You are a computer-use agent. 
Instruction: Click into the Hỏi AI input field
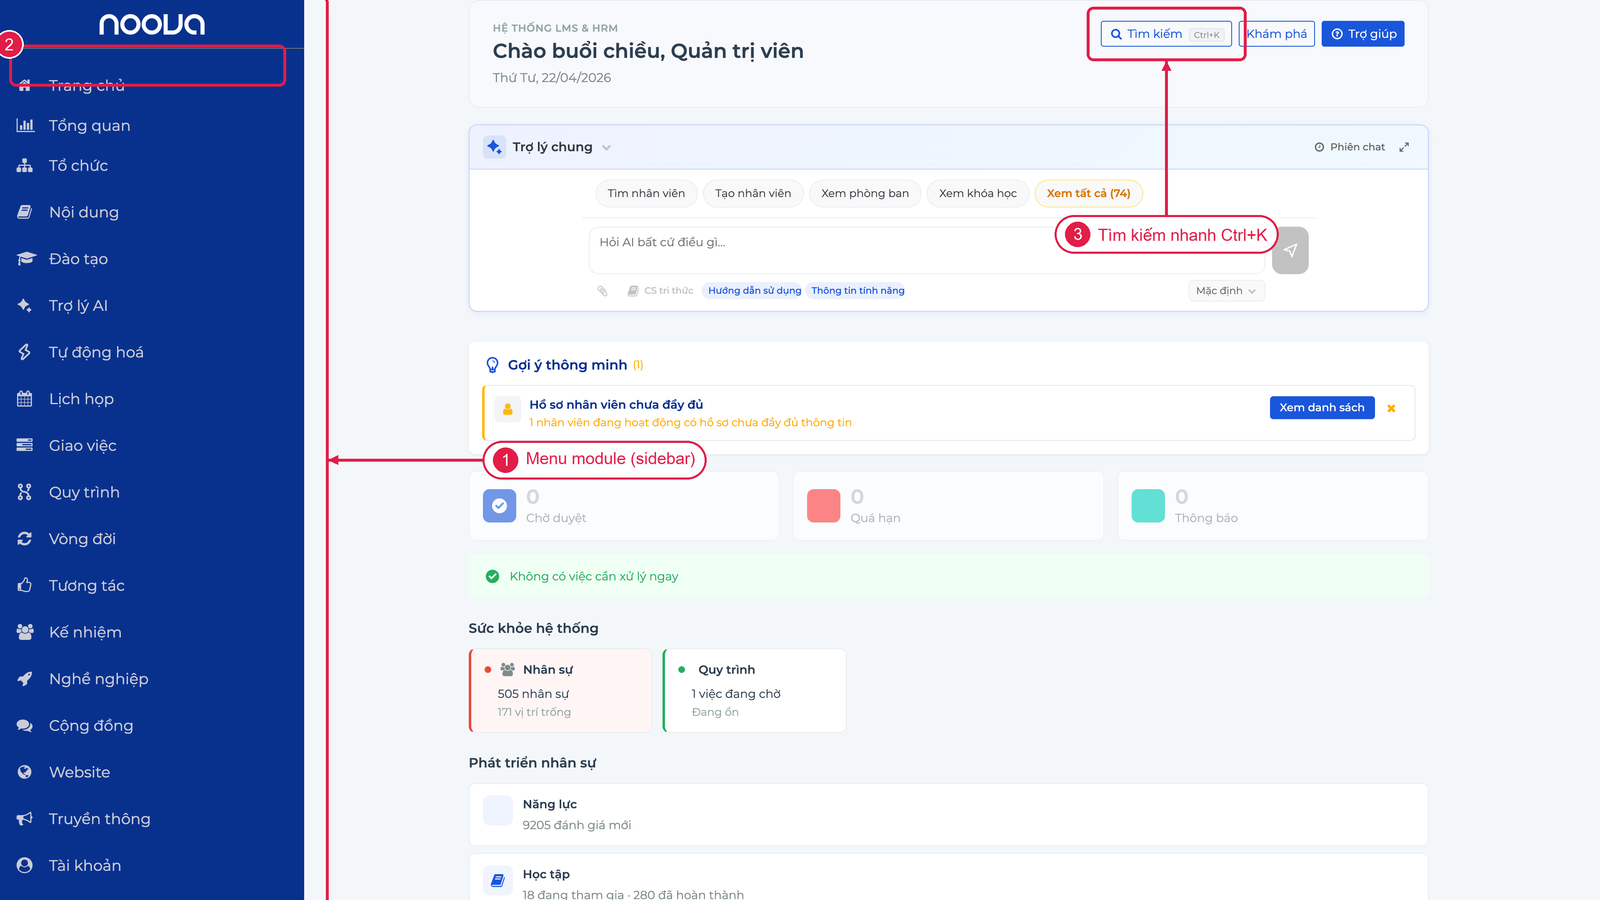click(927, 250)
